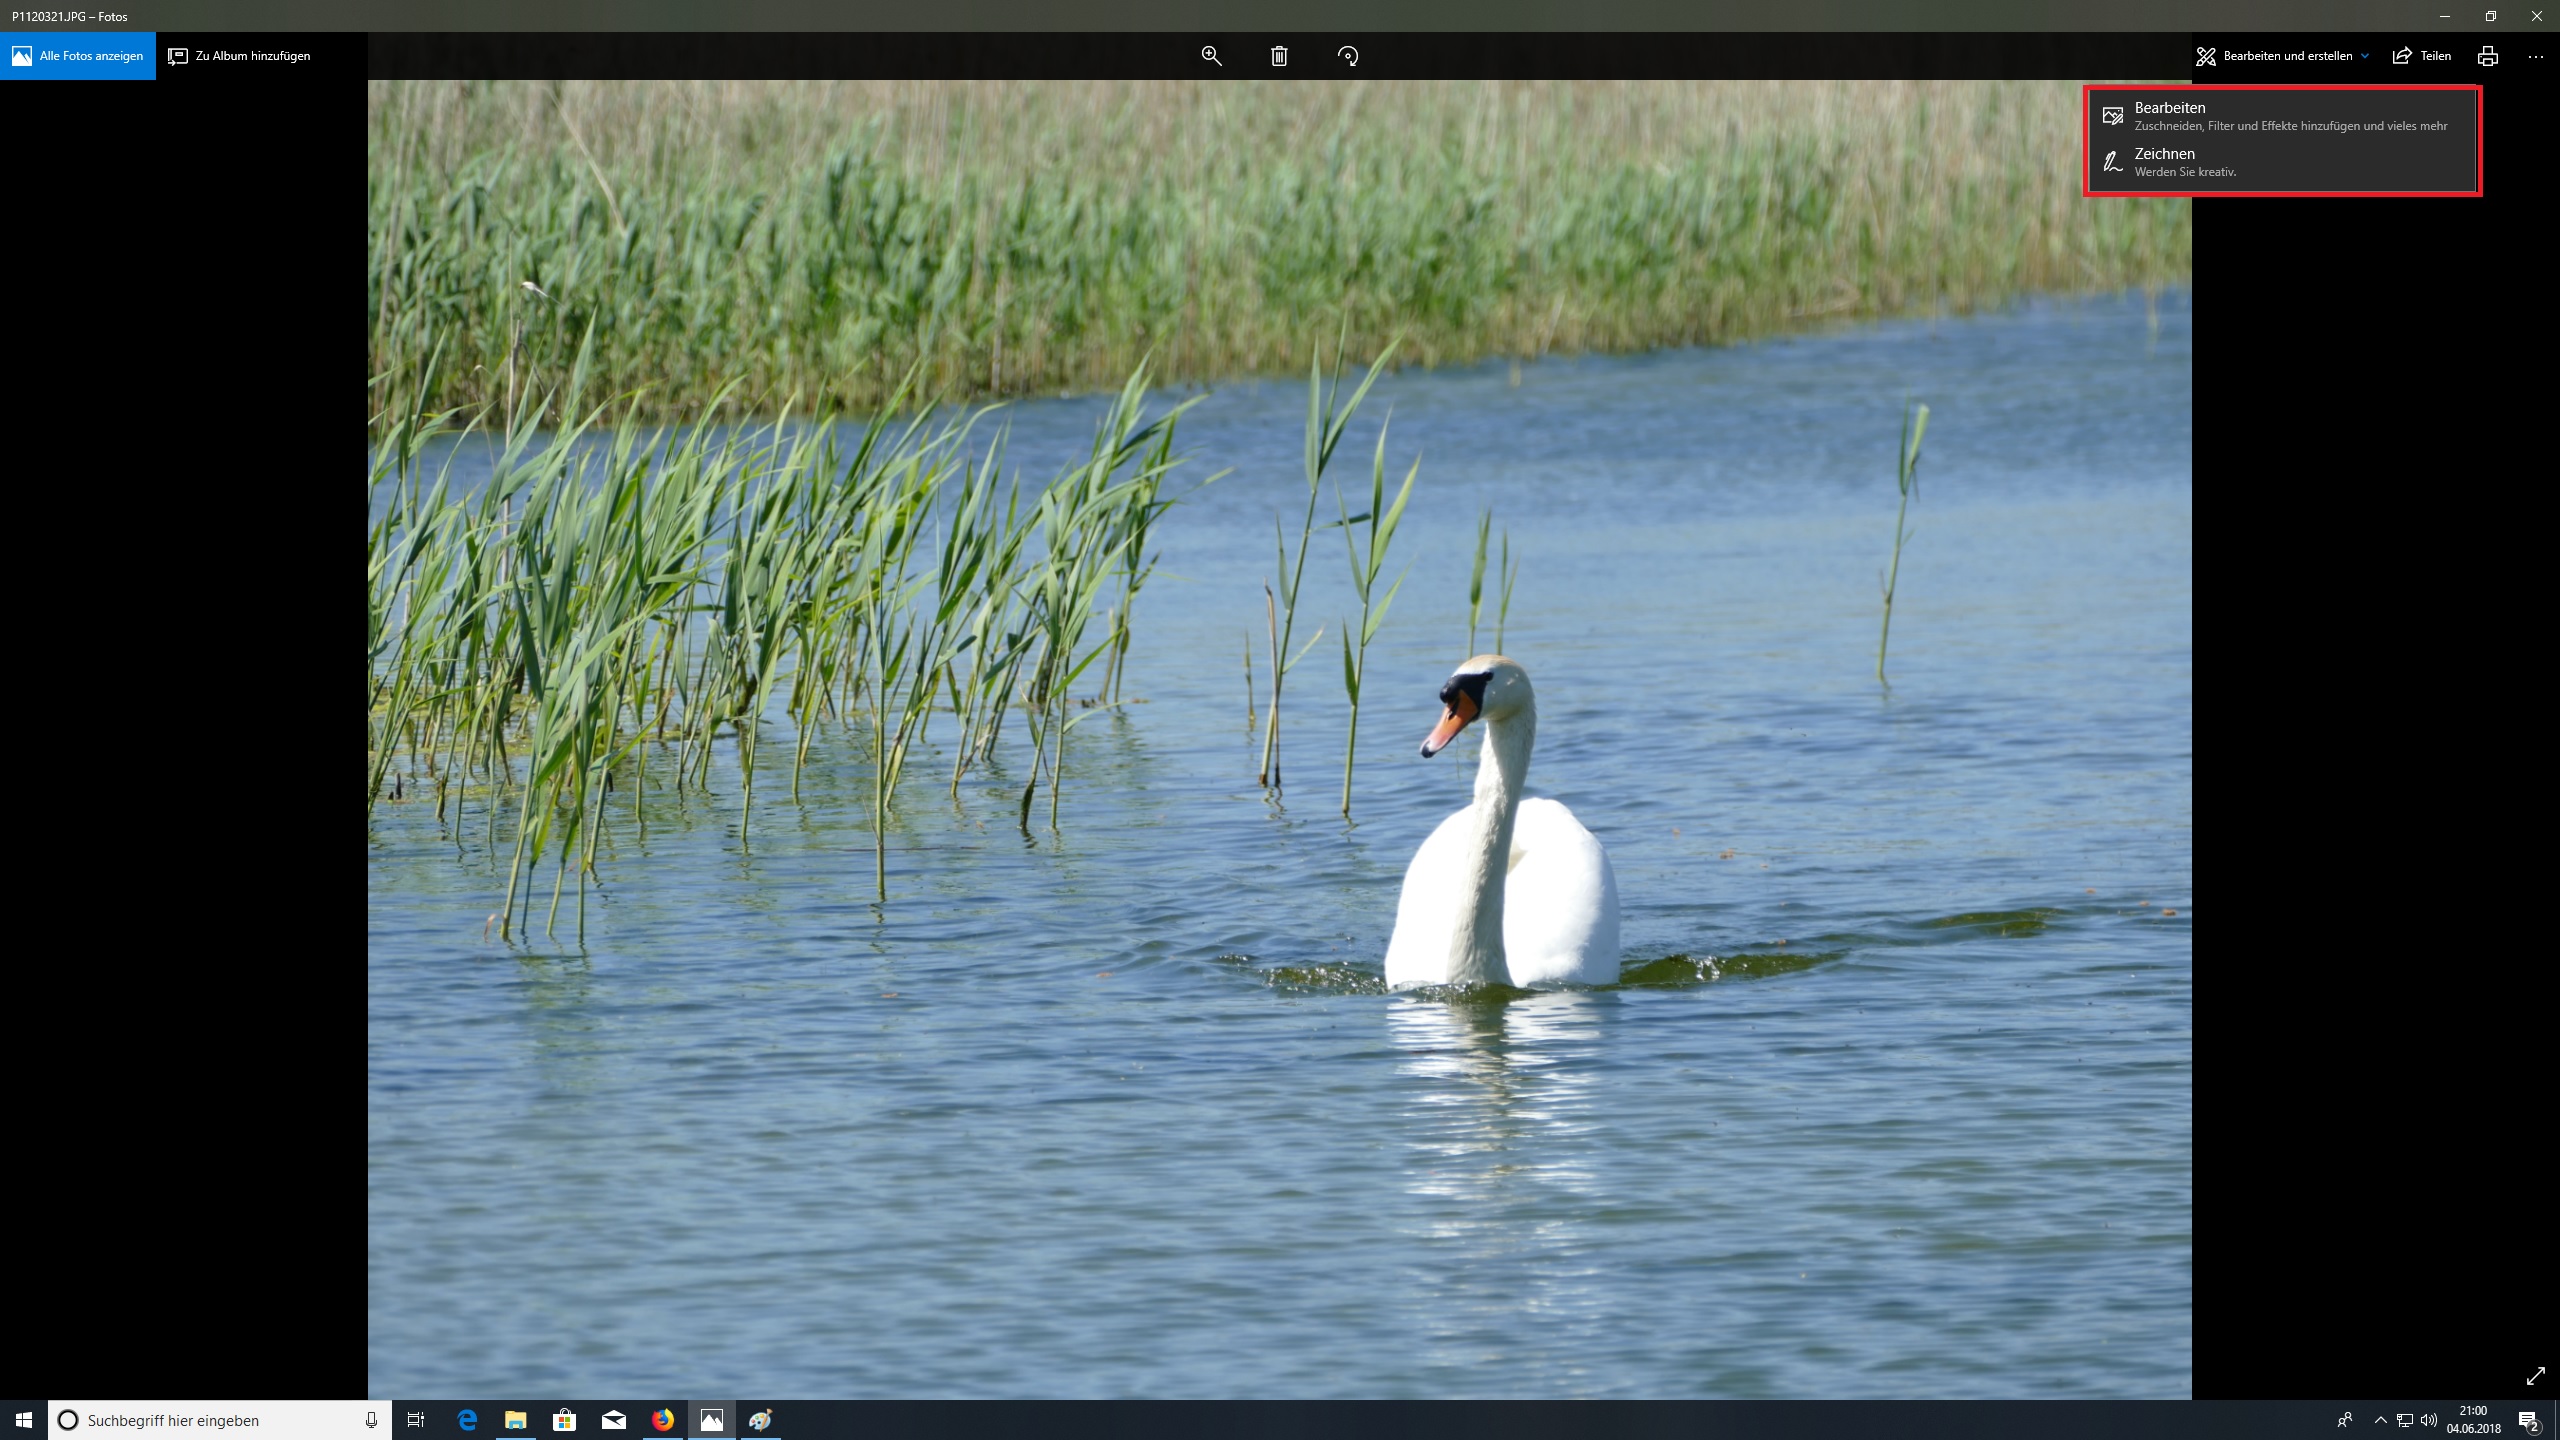Screen dimensions: 2560x1440
Task: Click Zu Album hinzufügen
Action: coord(240,56)
